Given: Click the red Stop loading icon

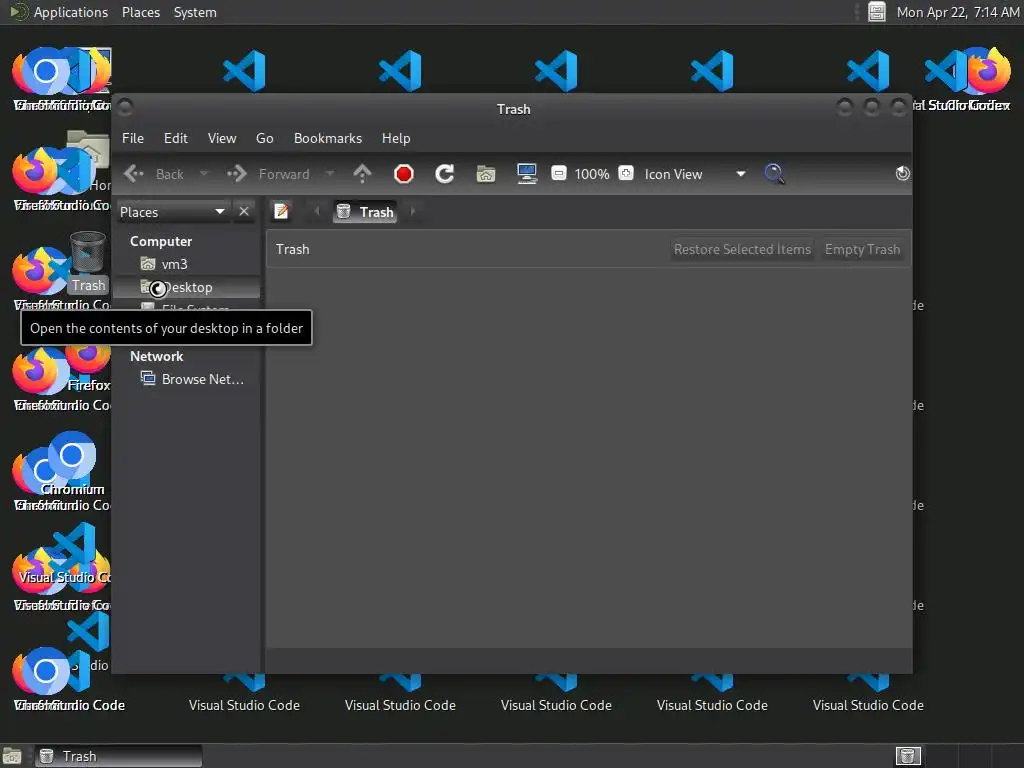Looking at the screenshot, I should [x=404, y=174].
